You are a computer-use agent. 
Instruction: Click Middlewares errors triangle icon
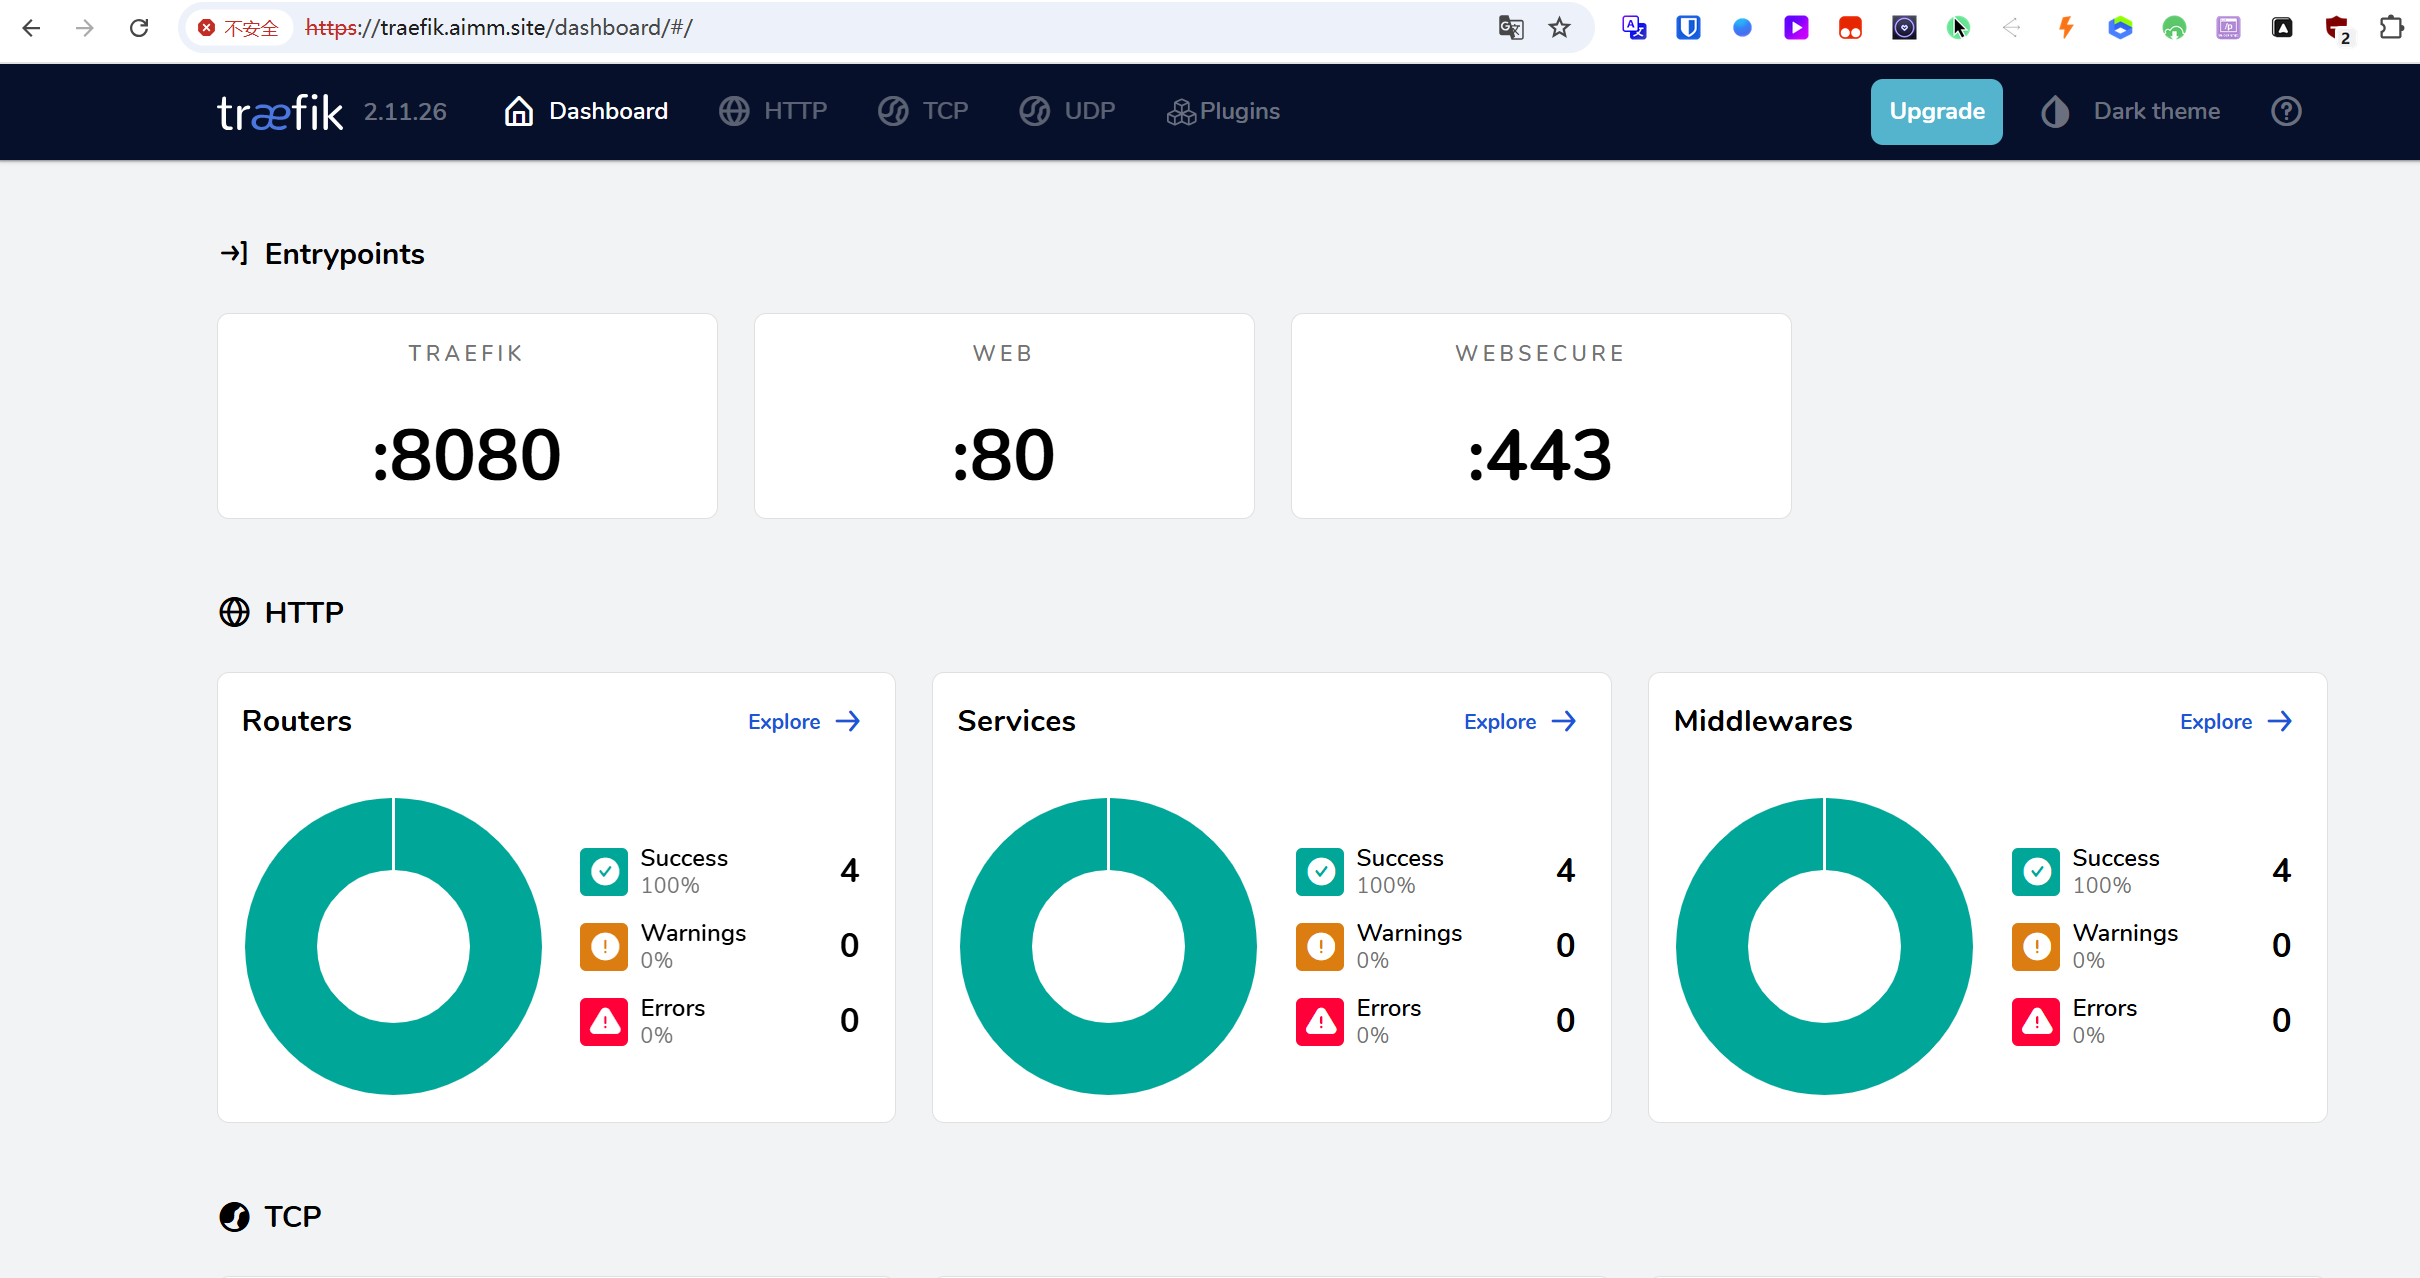tap(2036, 1022)
